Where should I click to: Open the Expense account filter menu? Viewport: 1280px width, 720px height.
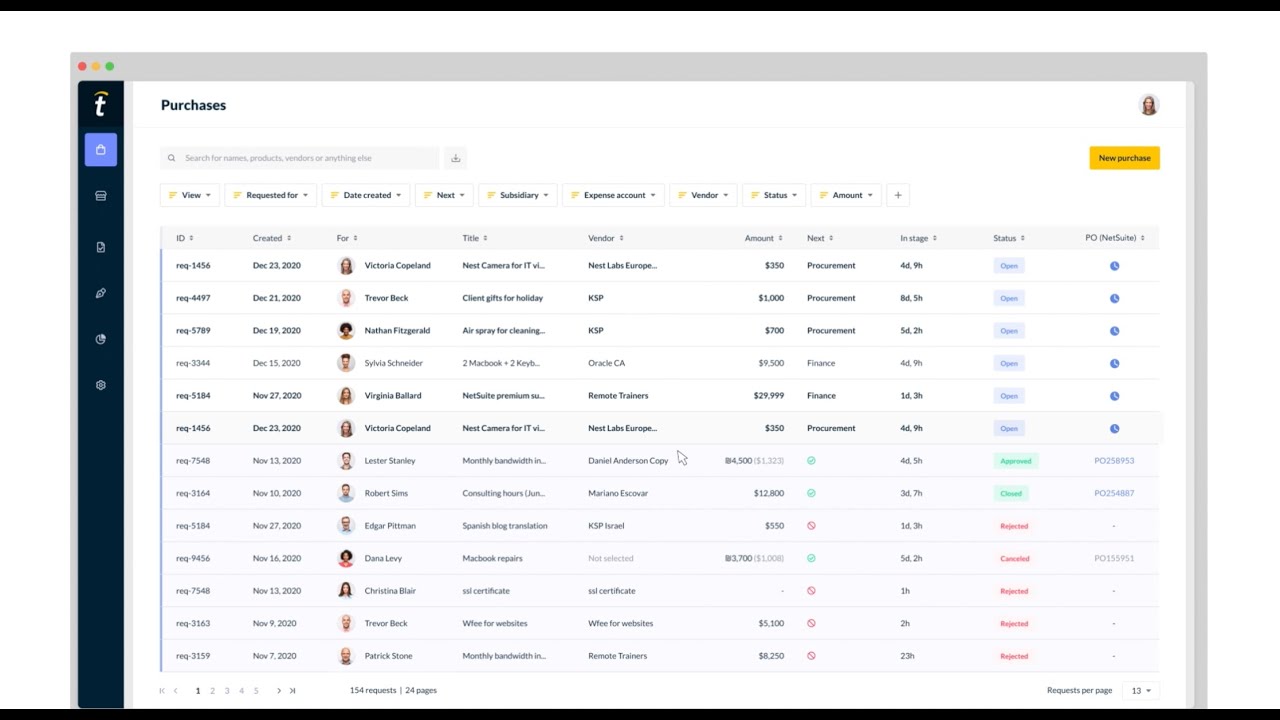pos(613,195)
